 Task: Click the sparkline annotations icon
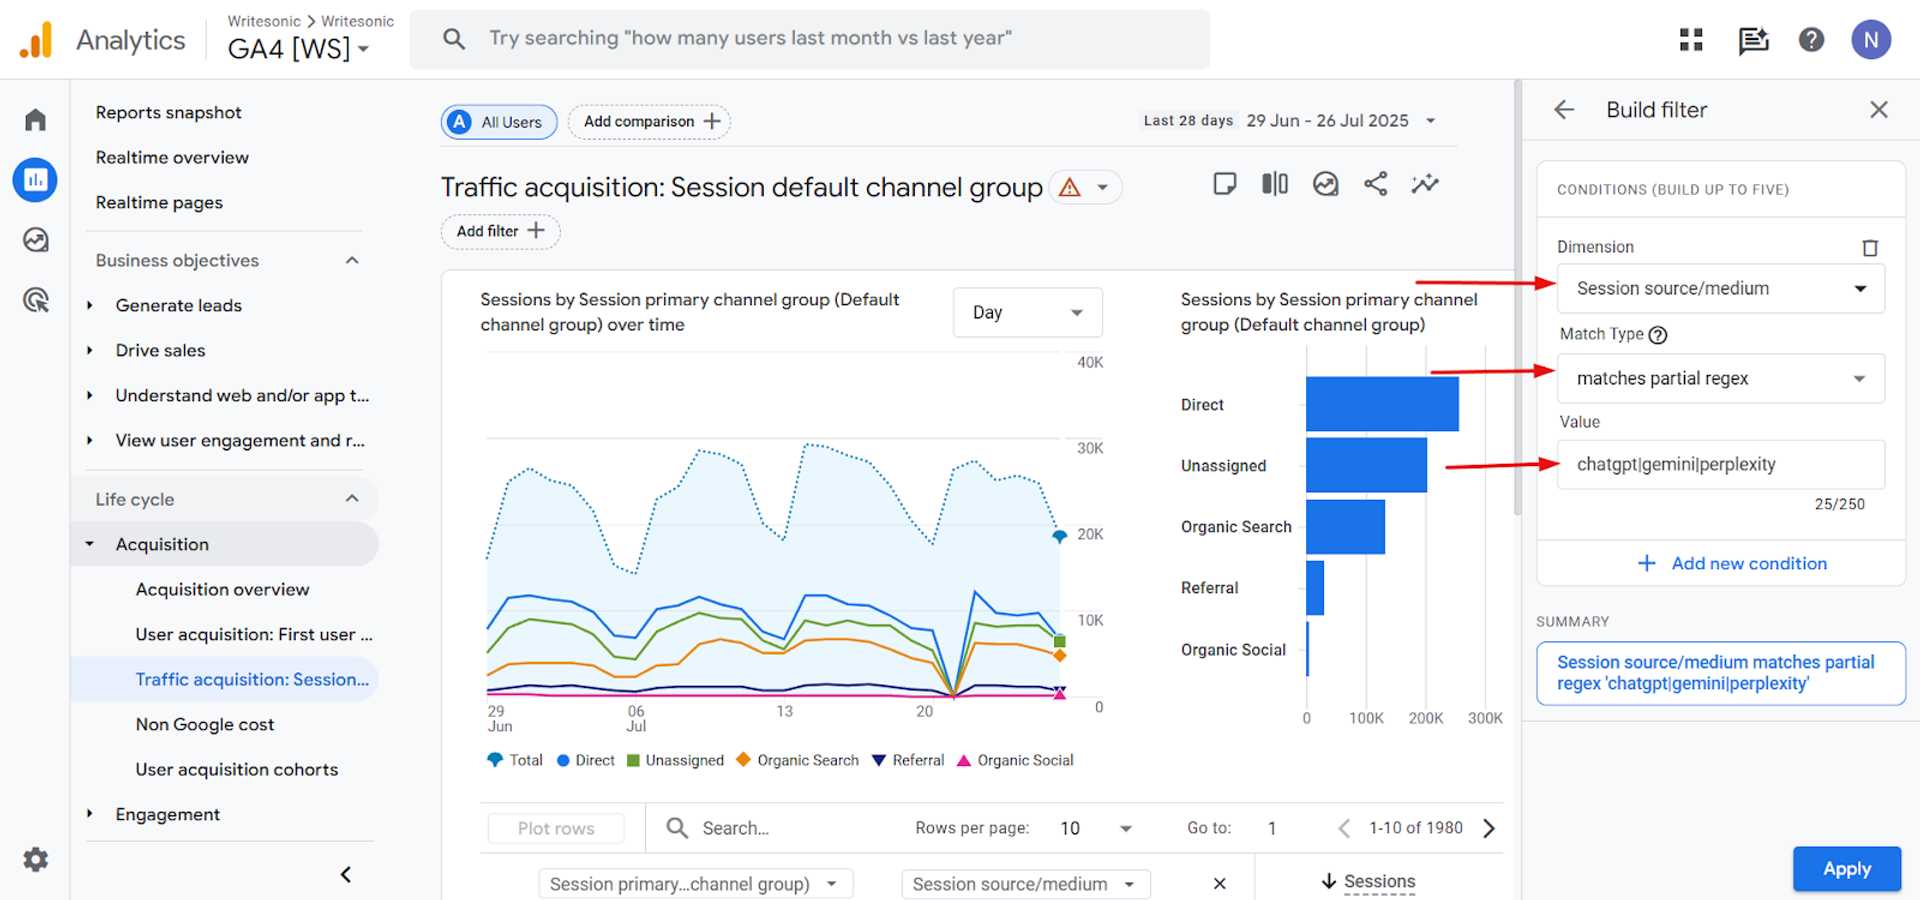[x=1425, y=184]
